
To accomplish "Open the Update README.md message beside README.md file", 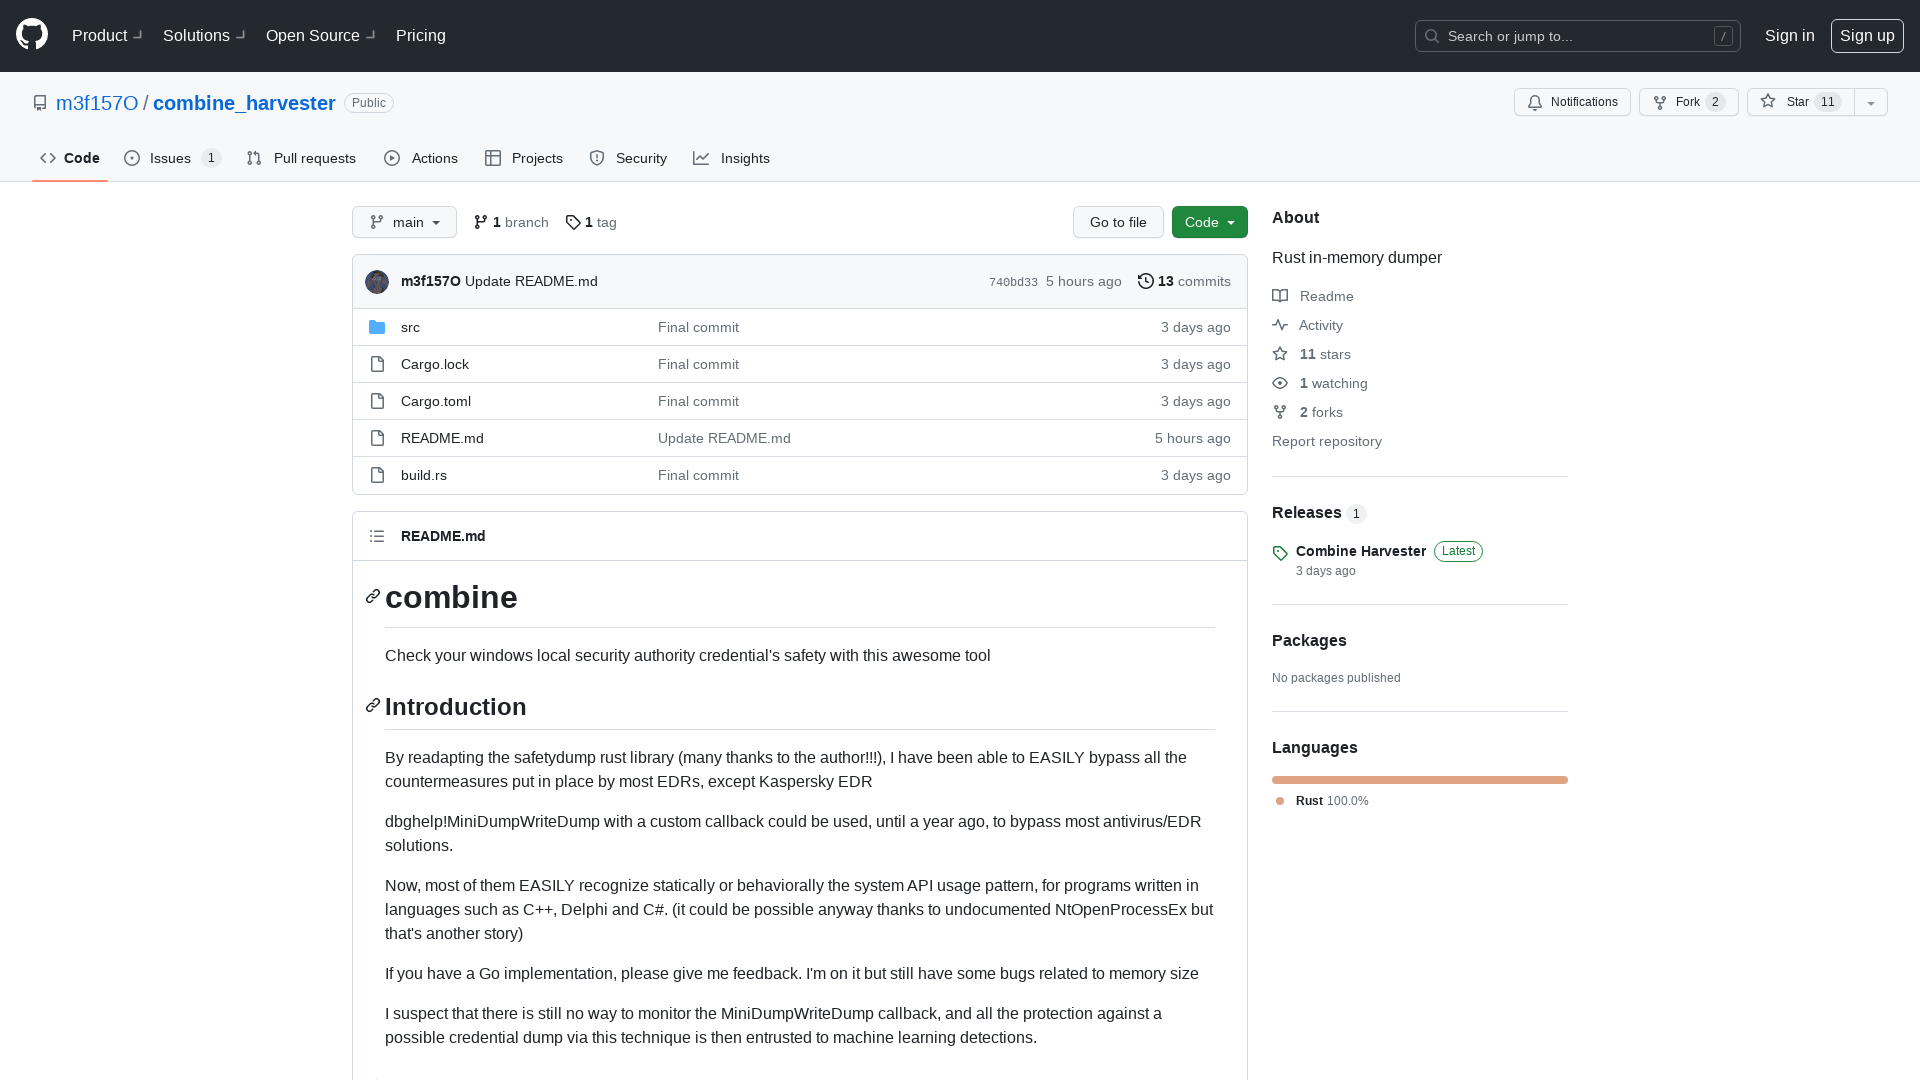I will click(724, 438).
